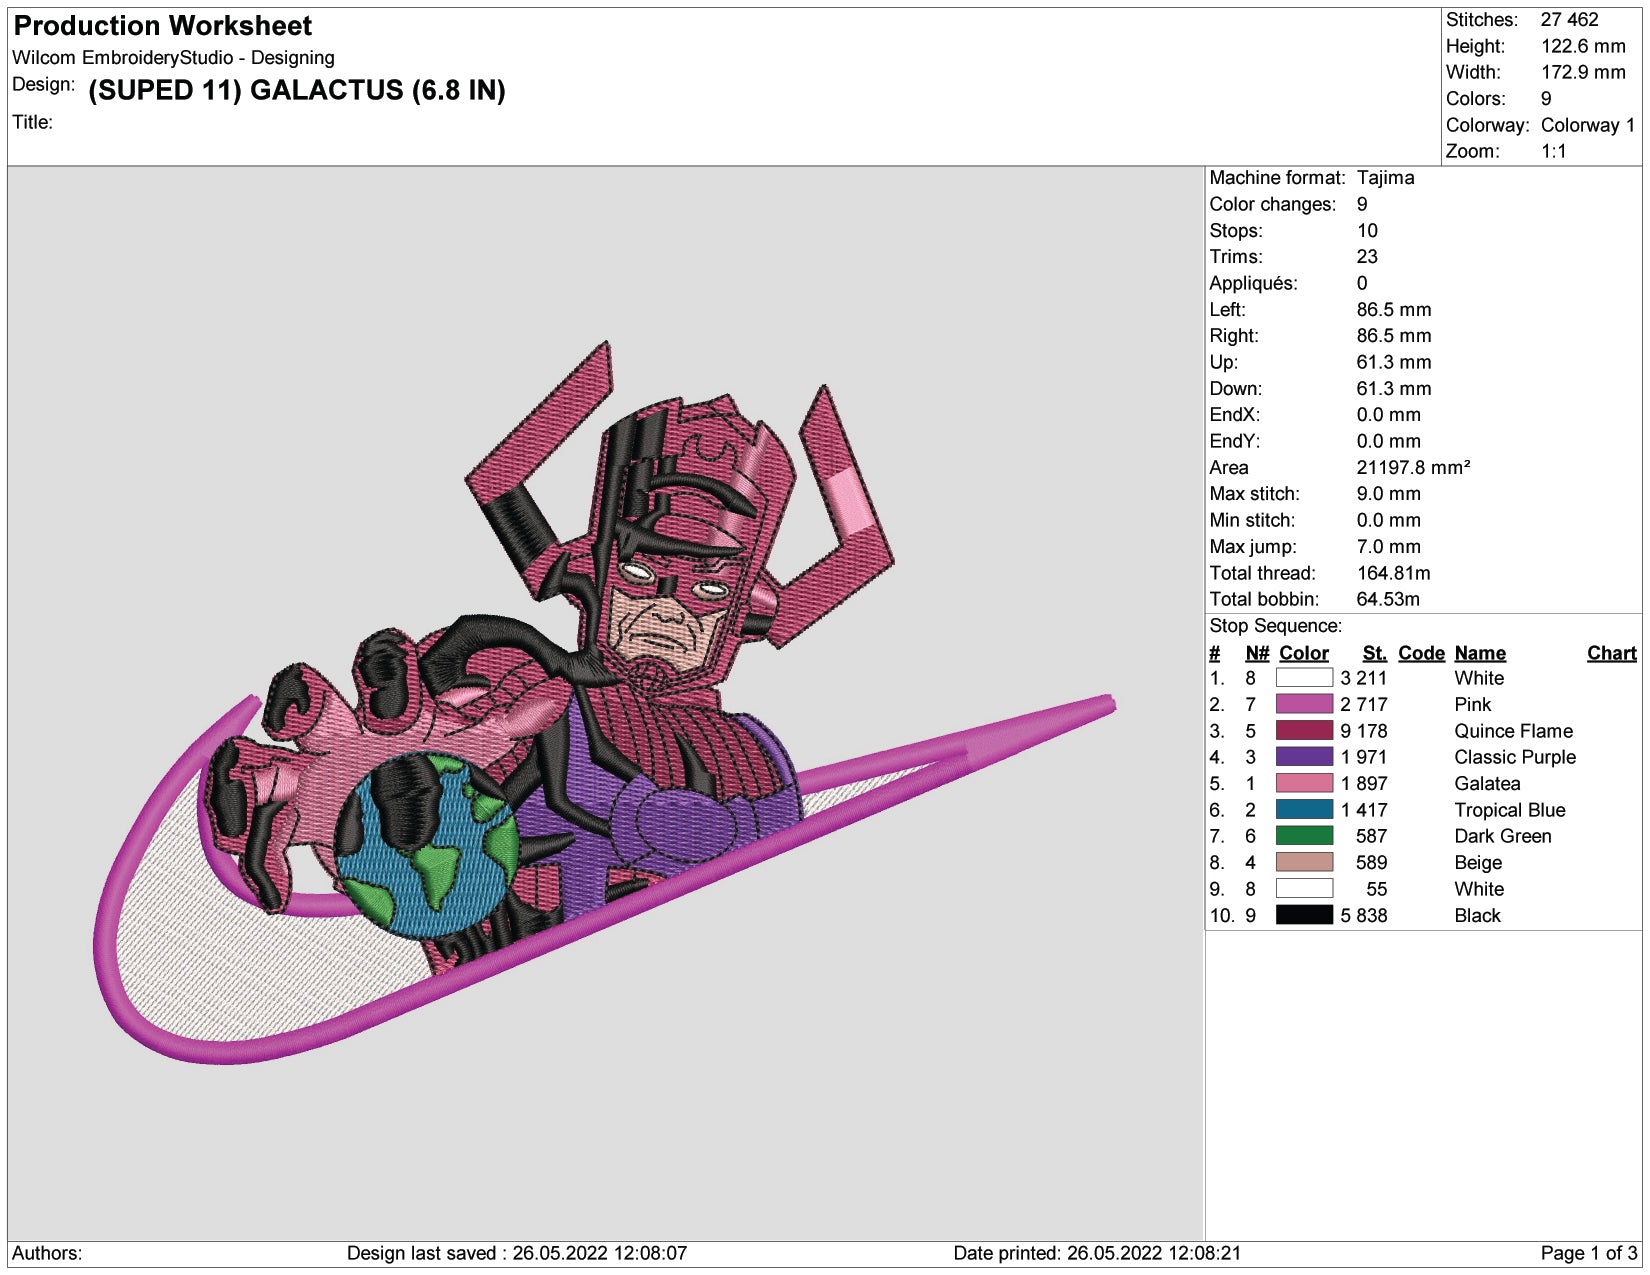This screenshot has height=1275, width=1650.
Task: Click the stitch count '5 838'
Action: (x=1364, y=915)
